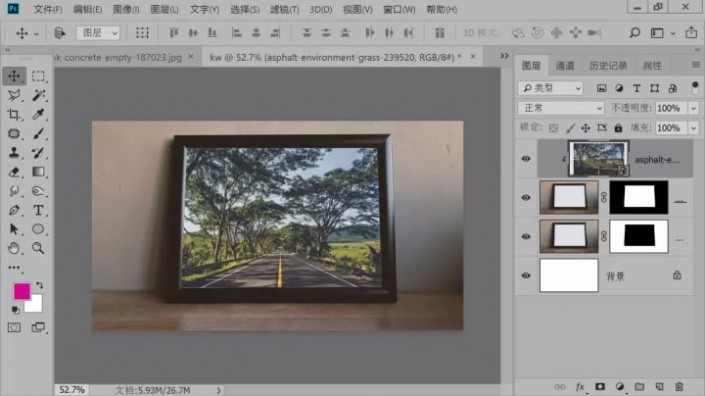
Task: Open the 图像(I) menu
Action: [126, 9]
